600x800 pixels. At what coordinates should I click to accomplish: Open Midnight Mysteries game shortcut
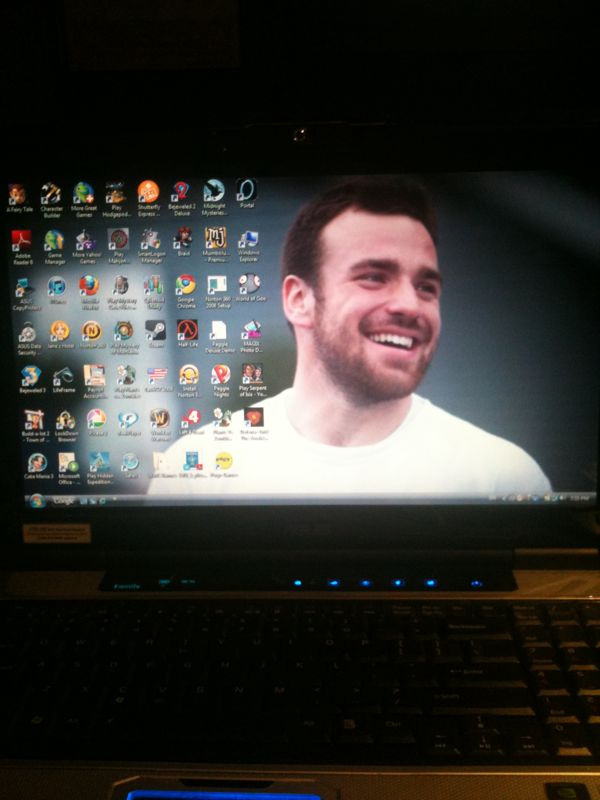(213, 191)
